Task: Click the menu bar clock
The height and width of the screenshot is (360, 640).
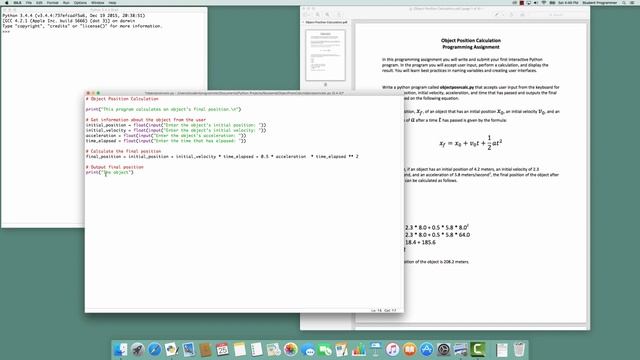Action: click(x=568, y=2)
